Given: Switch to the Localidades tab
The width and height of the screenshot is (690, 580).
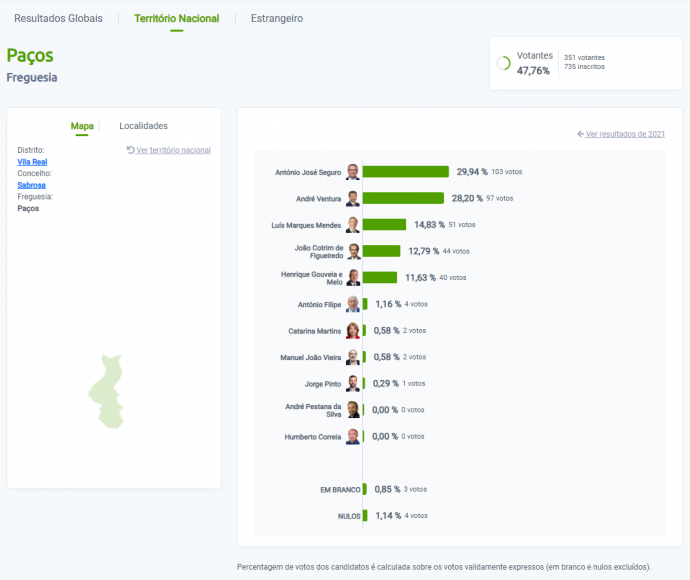Looking at the screenshot, I should click(x=143, y=126).
